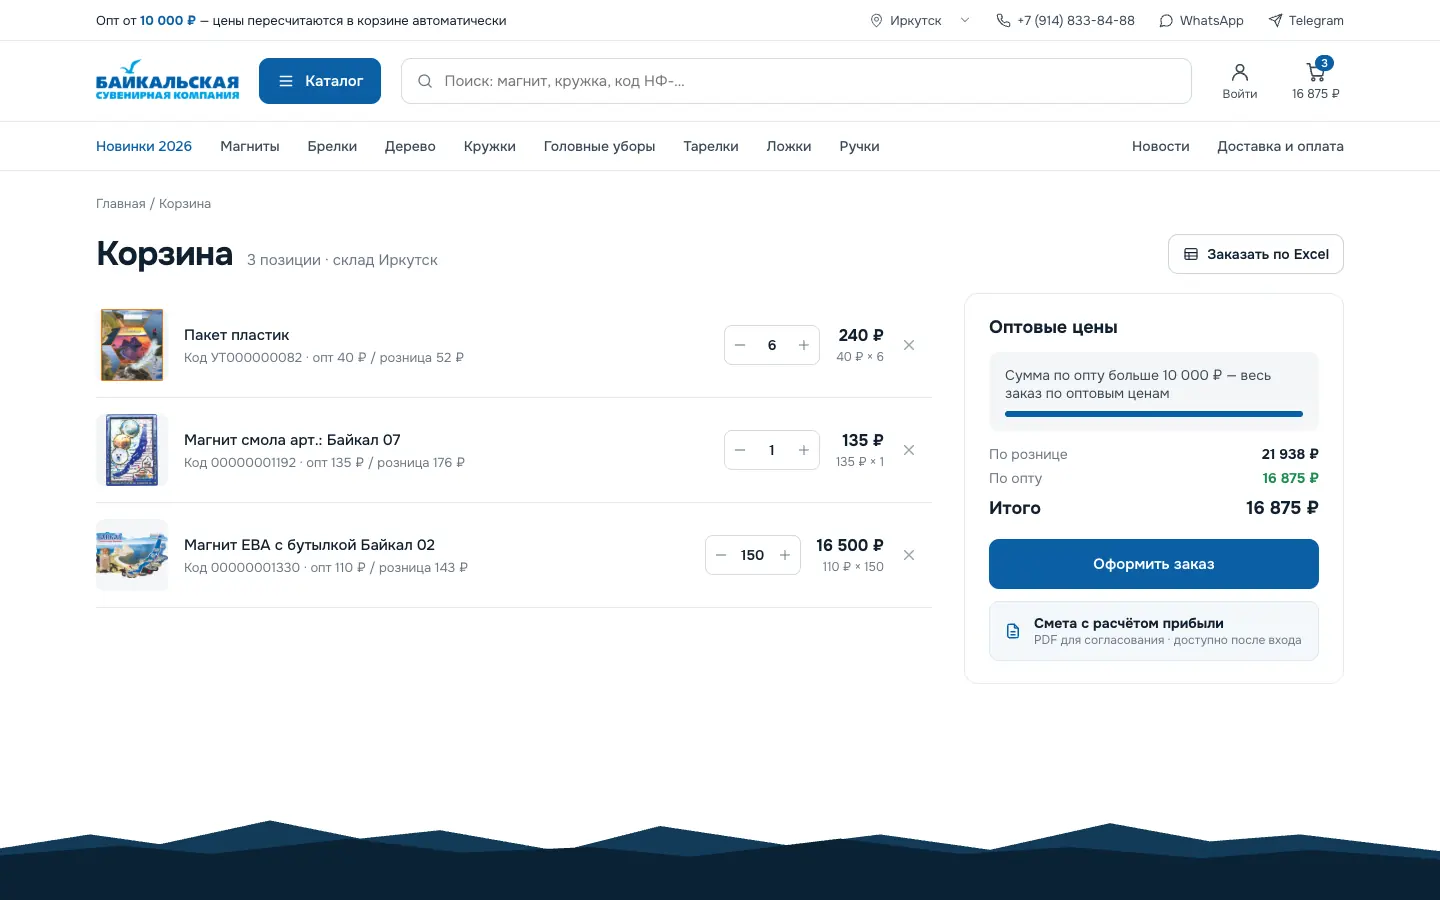Click the user account Войти icon

tap(1240, 81)
